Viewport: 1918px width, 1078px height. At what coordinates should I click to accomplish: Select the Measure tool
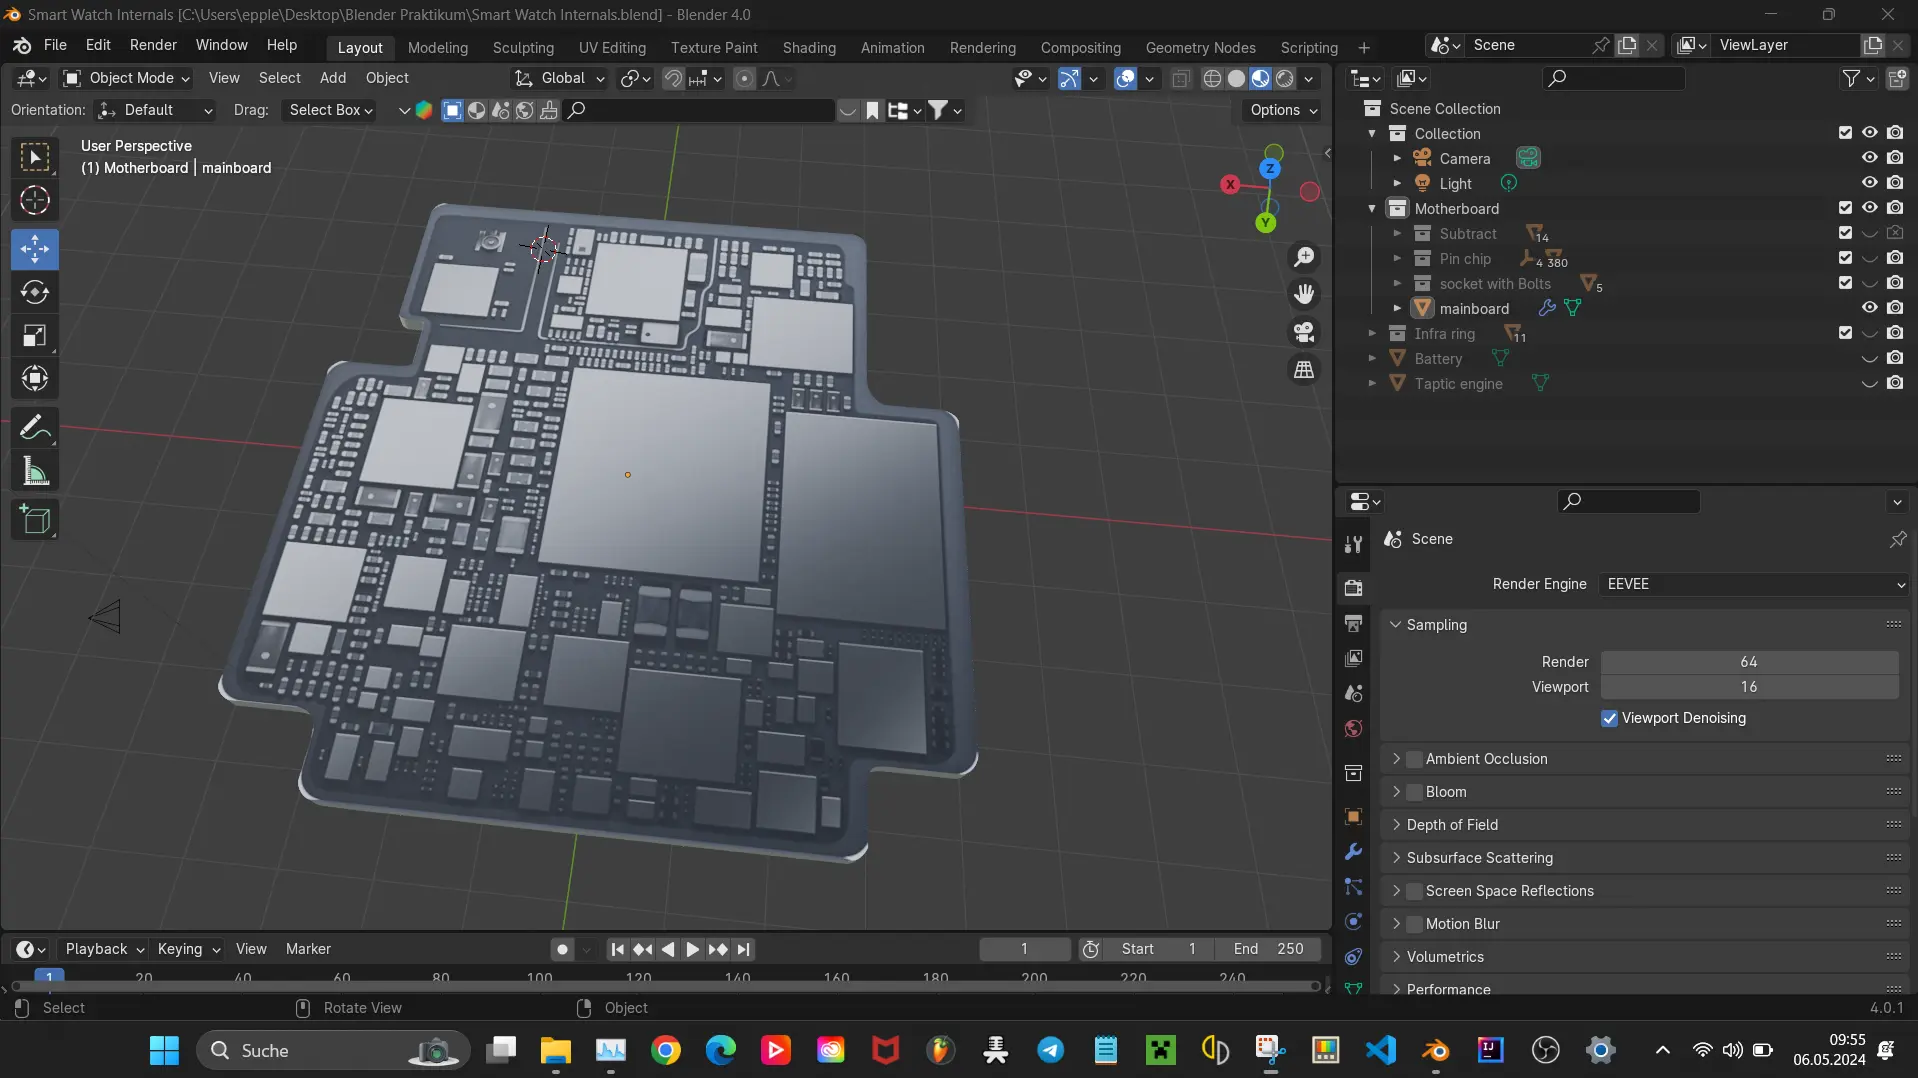click(x=35, y=471)
